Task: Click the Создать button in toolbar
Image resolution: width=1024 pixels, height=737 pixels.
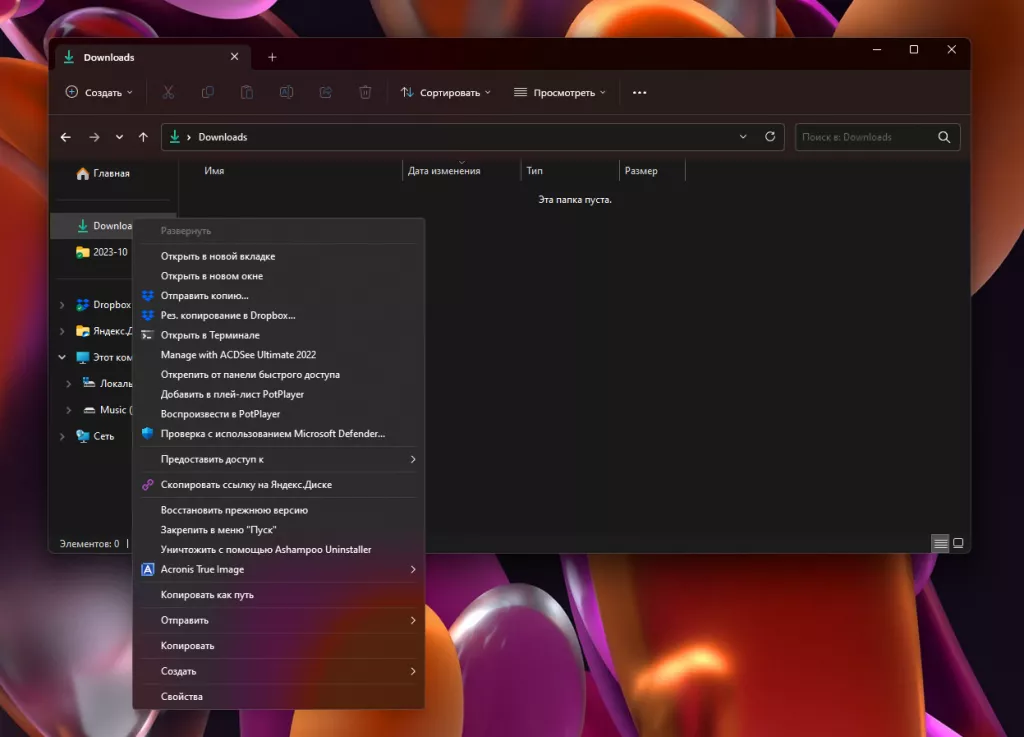Action: point(99,92)
